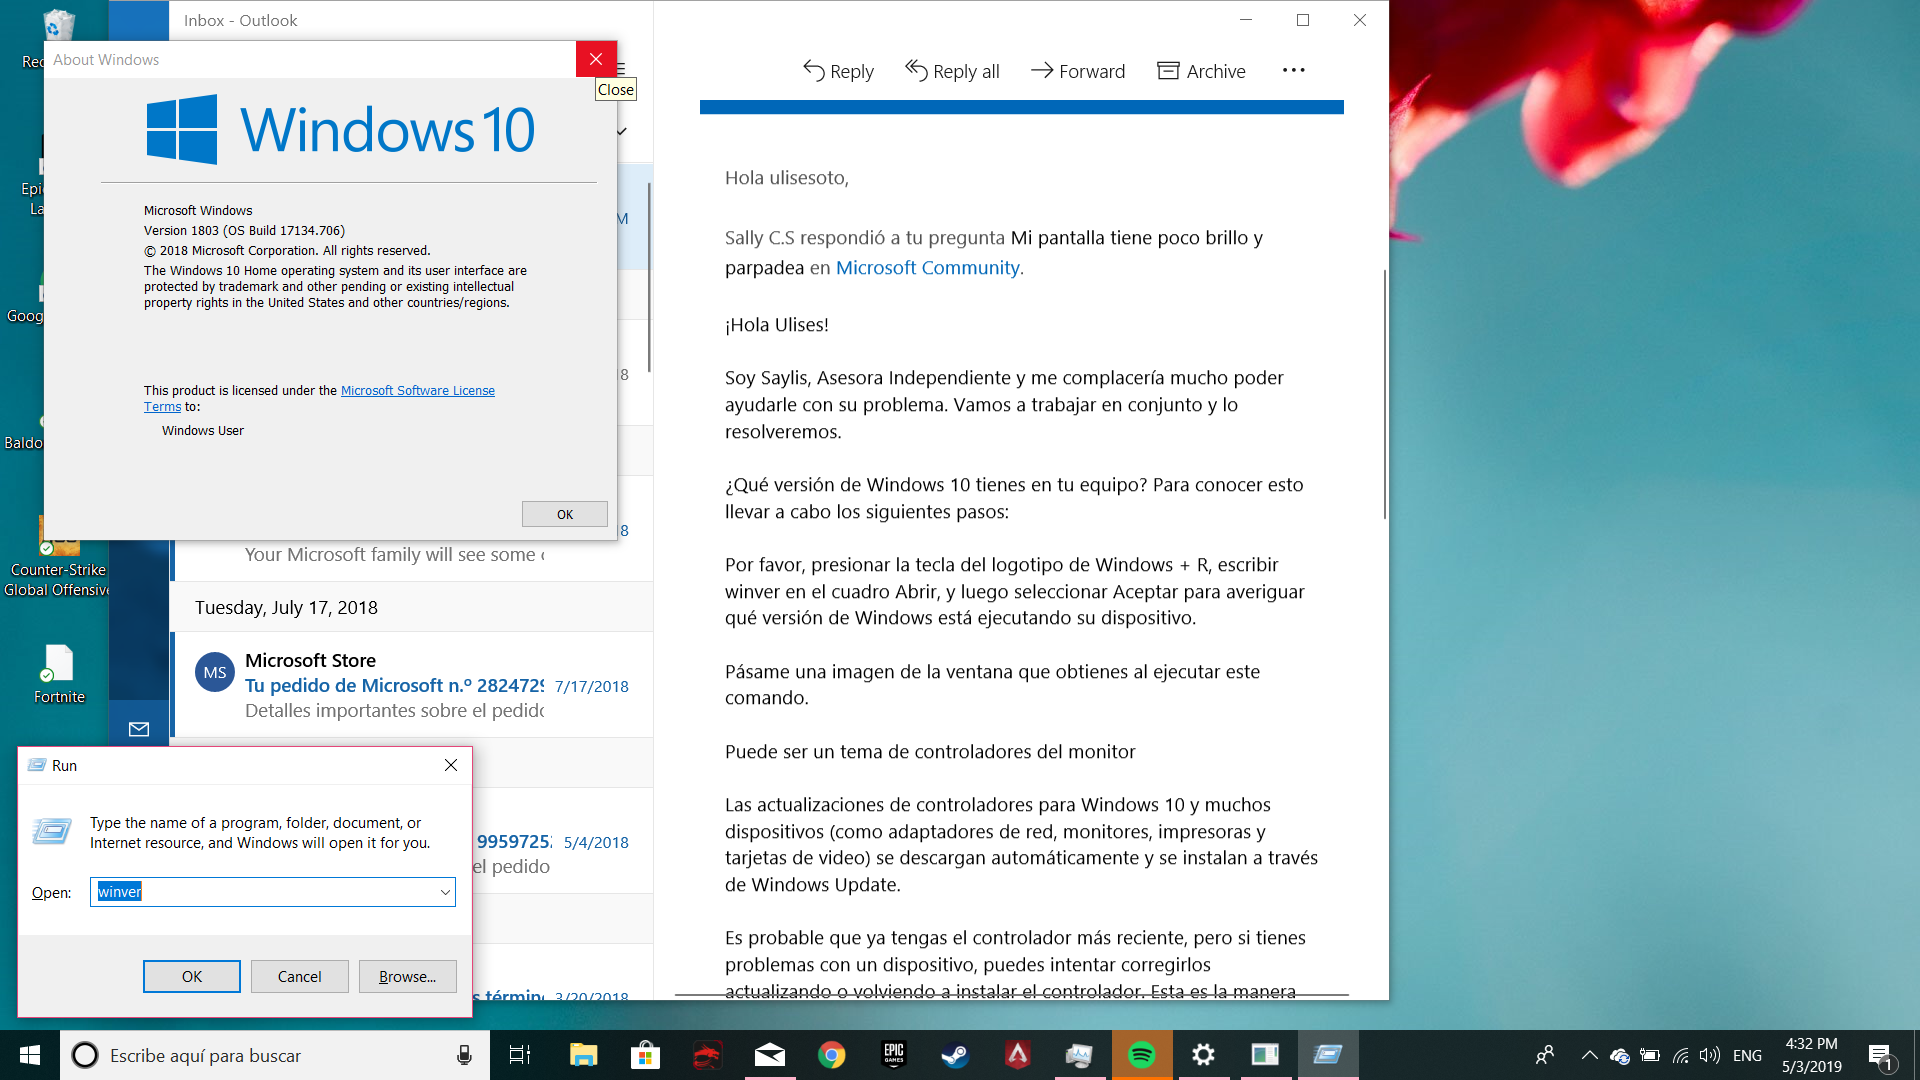Open Task View from the taskbar
The width and height of the screenshot is (1920, 1080).
pos(520,1055)
